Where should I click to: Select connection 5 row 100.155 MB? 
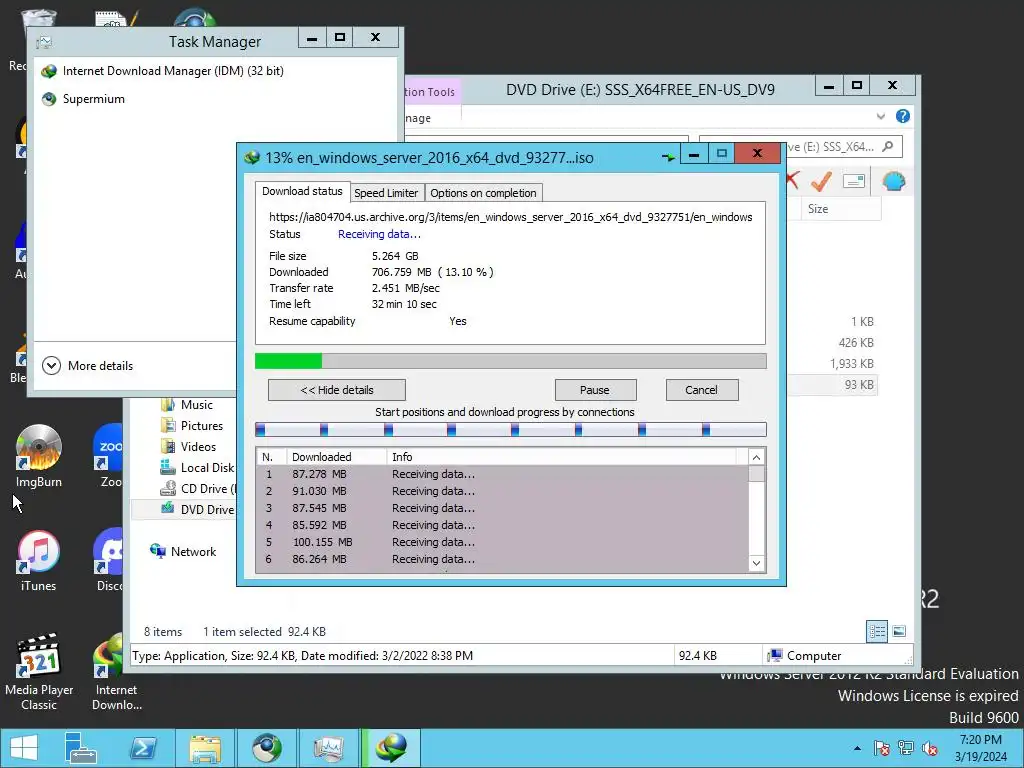(503, 542)
